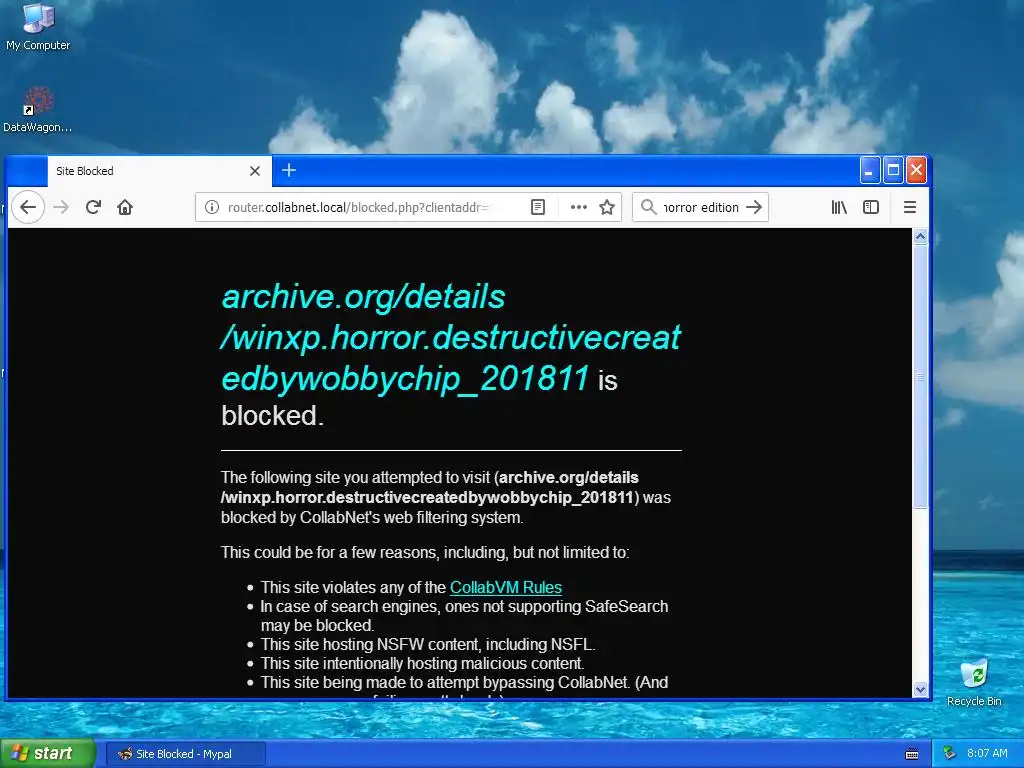Click the search magnifier icon

(x=648, y=207)
